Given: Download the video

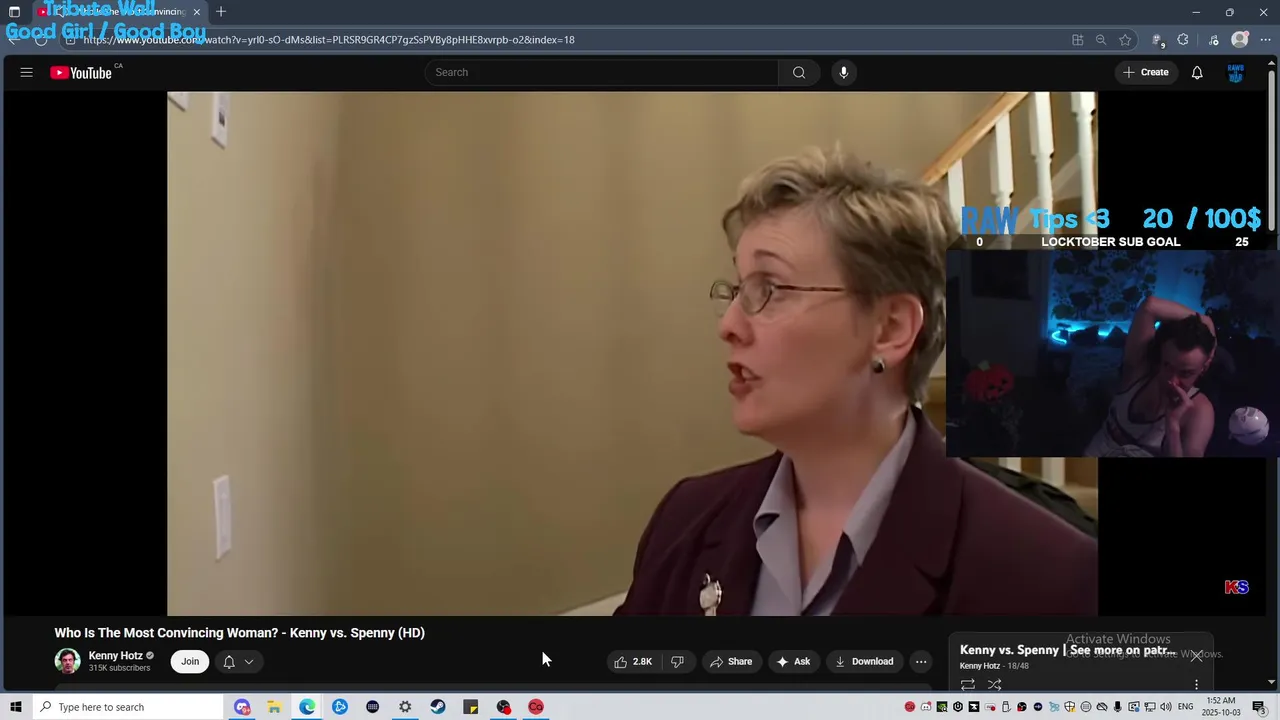Looking at the screenshot, I should (864, 661).
